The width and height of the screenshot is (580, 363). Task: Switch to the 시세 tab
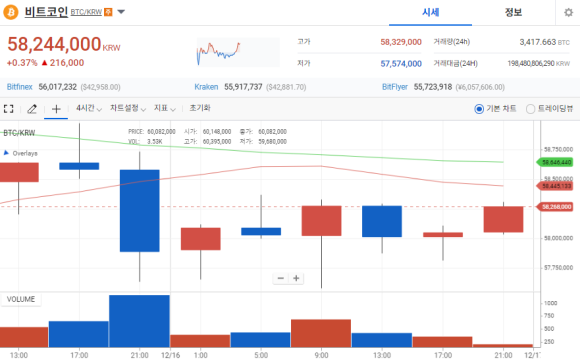point(430,13)
